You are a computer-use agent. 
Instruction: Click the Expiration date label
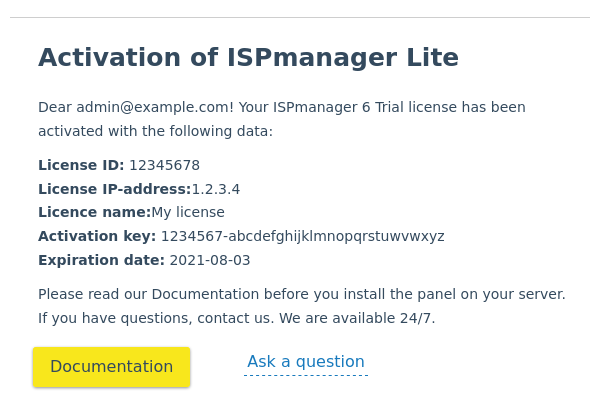(102, 260)
